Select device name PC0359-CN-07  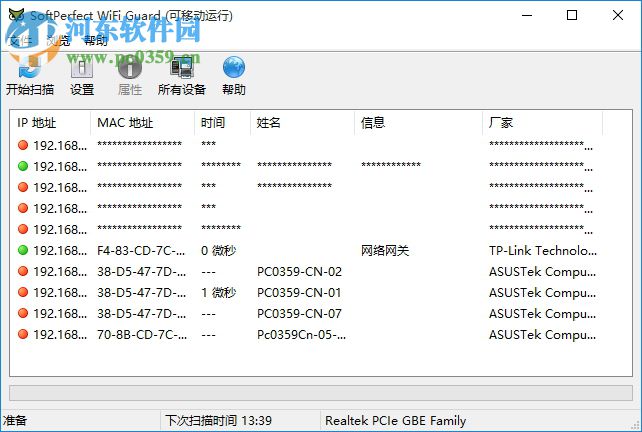299,314
